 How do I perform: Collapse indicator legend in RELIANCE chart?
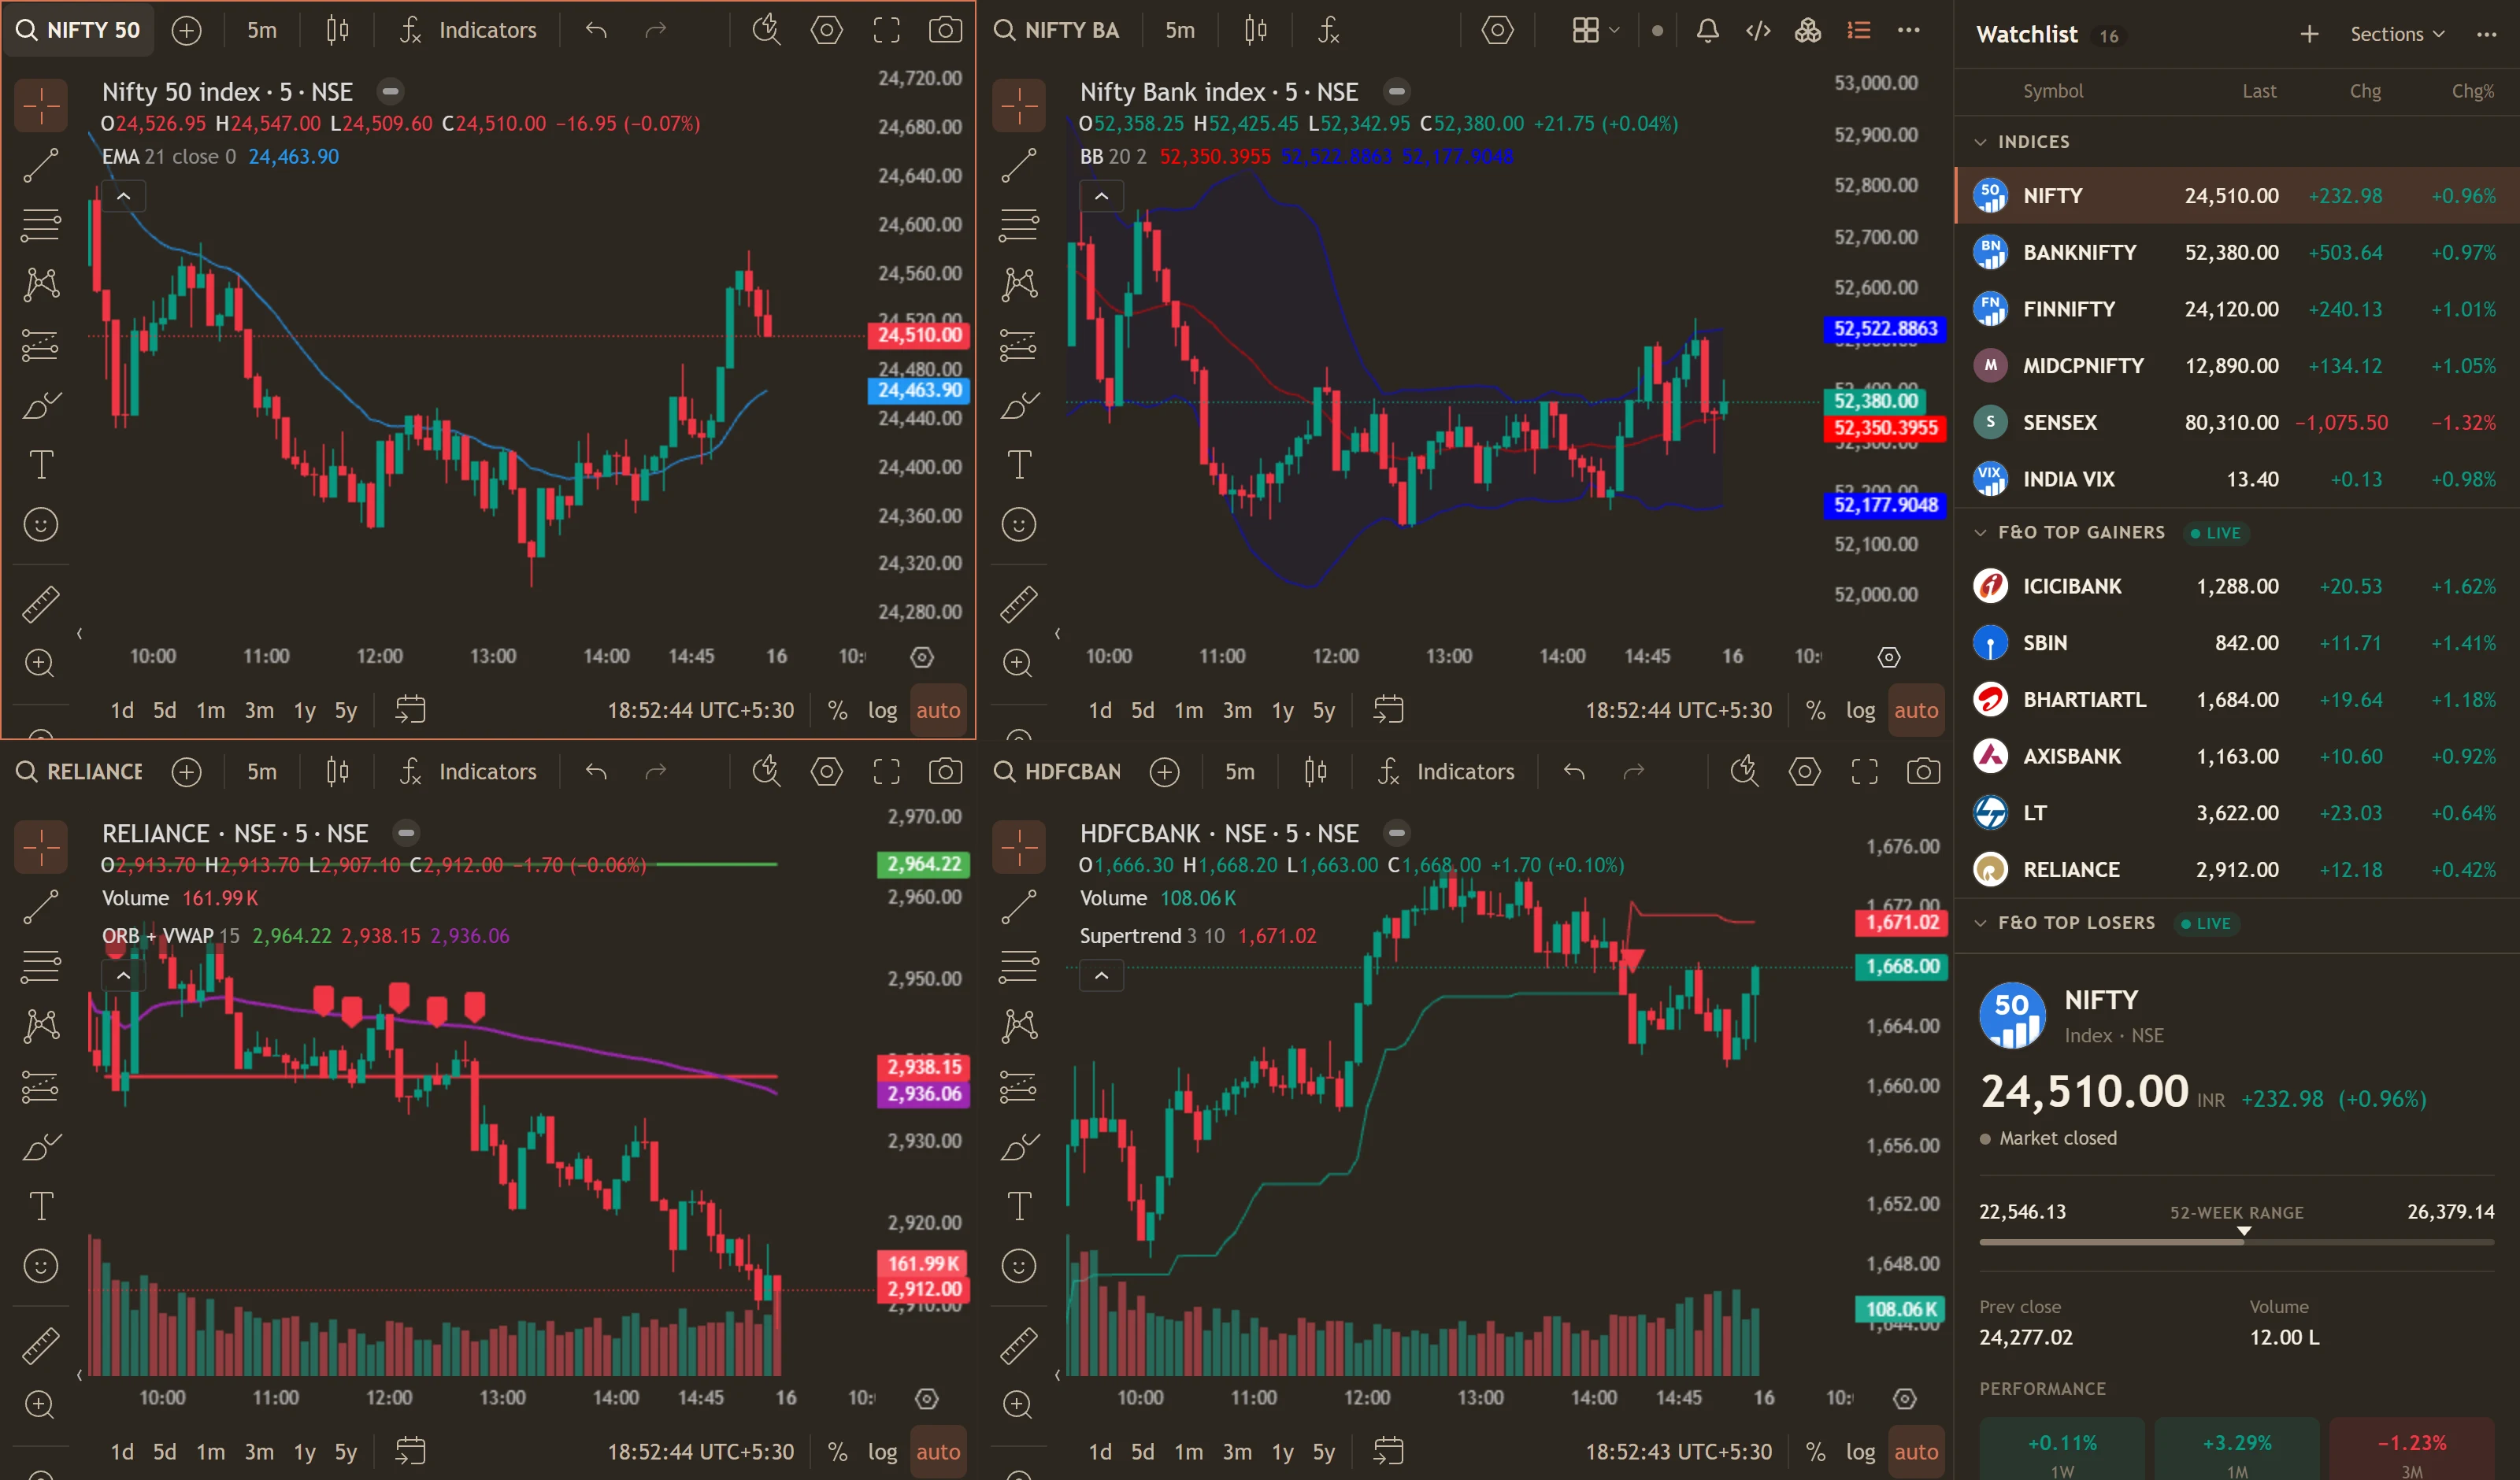pos(123,975)
